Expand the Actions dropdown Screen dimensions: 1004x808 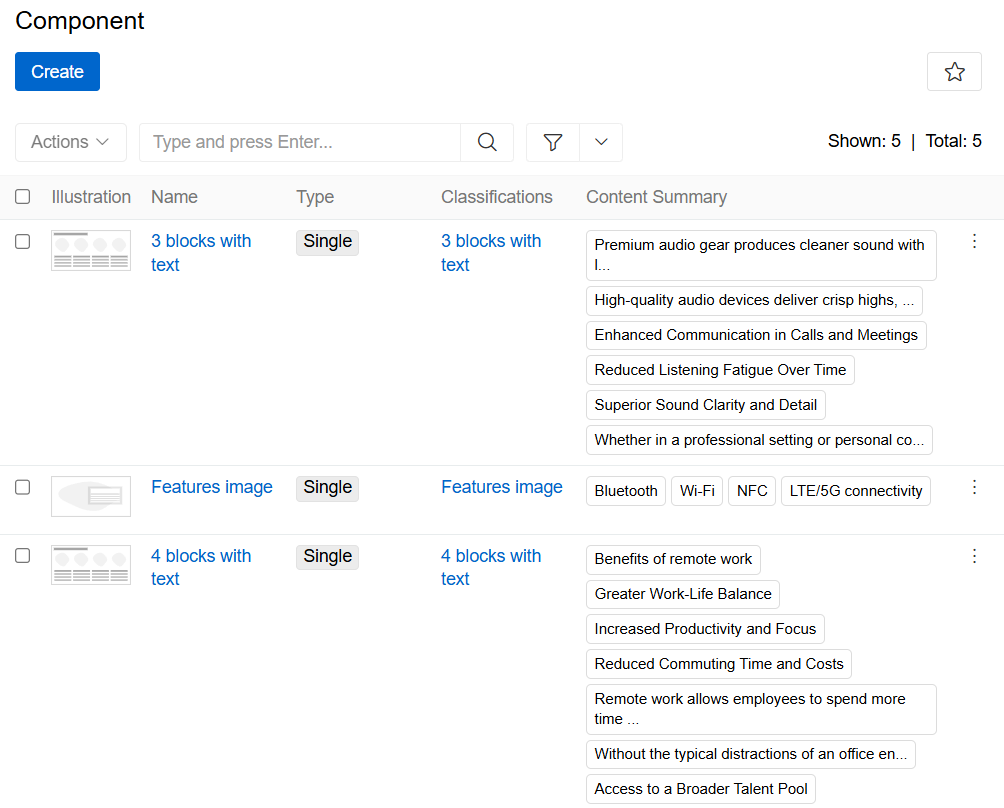pos(70,142)
